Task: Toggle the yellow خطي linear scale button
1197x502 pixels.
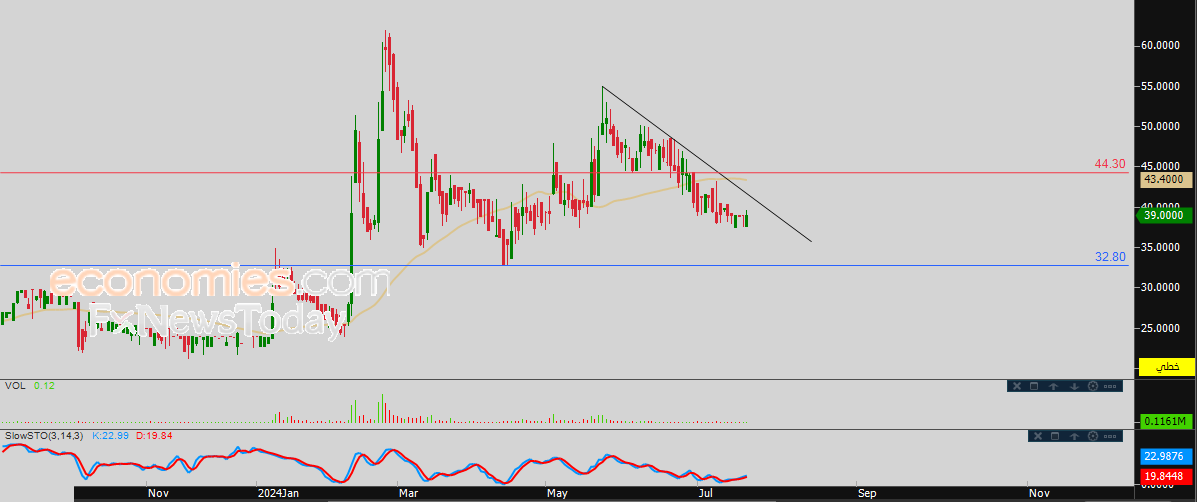Action: click(1167, 367)
